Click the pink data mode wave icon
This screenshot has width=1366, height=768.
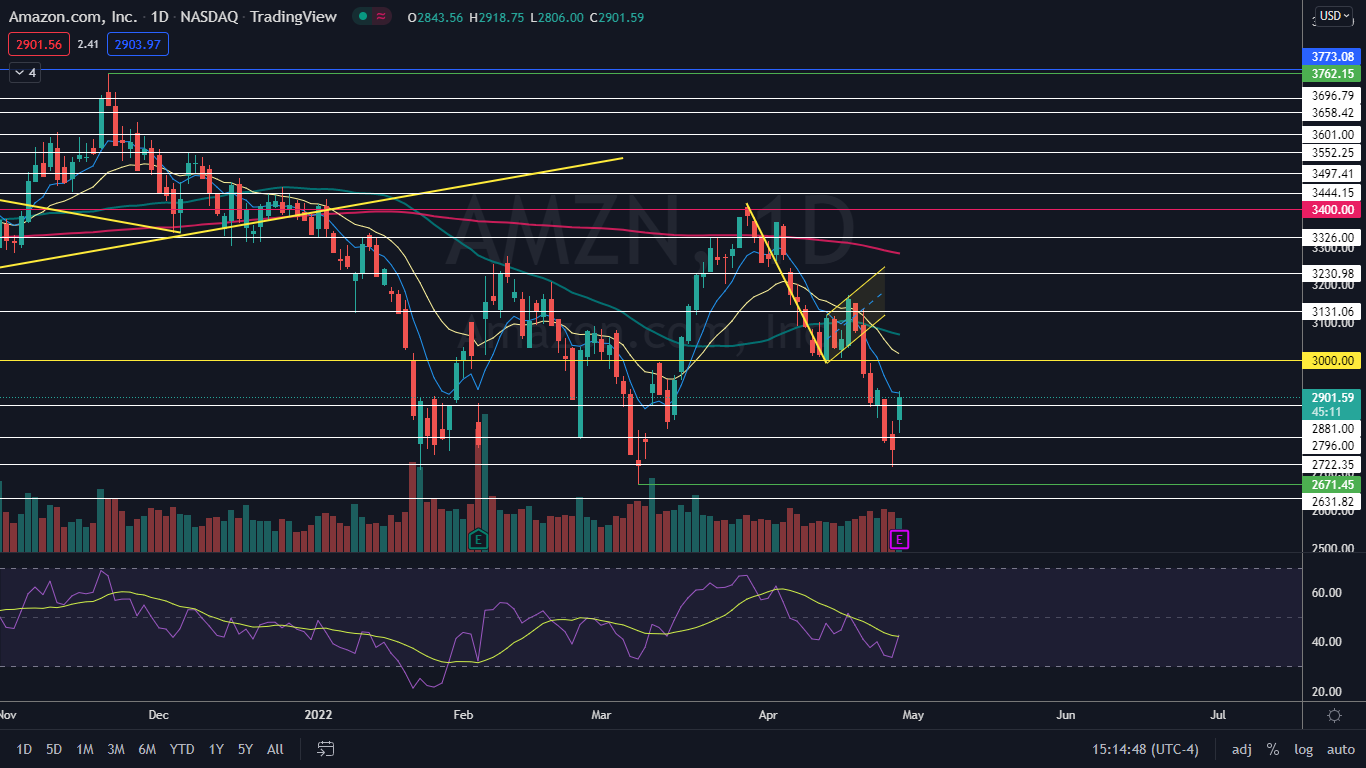(x=381, y=16)
